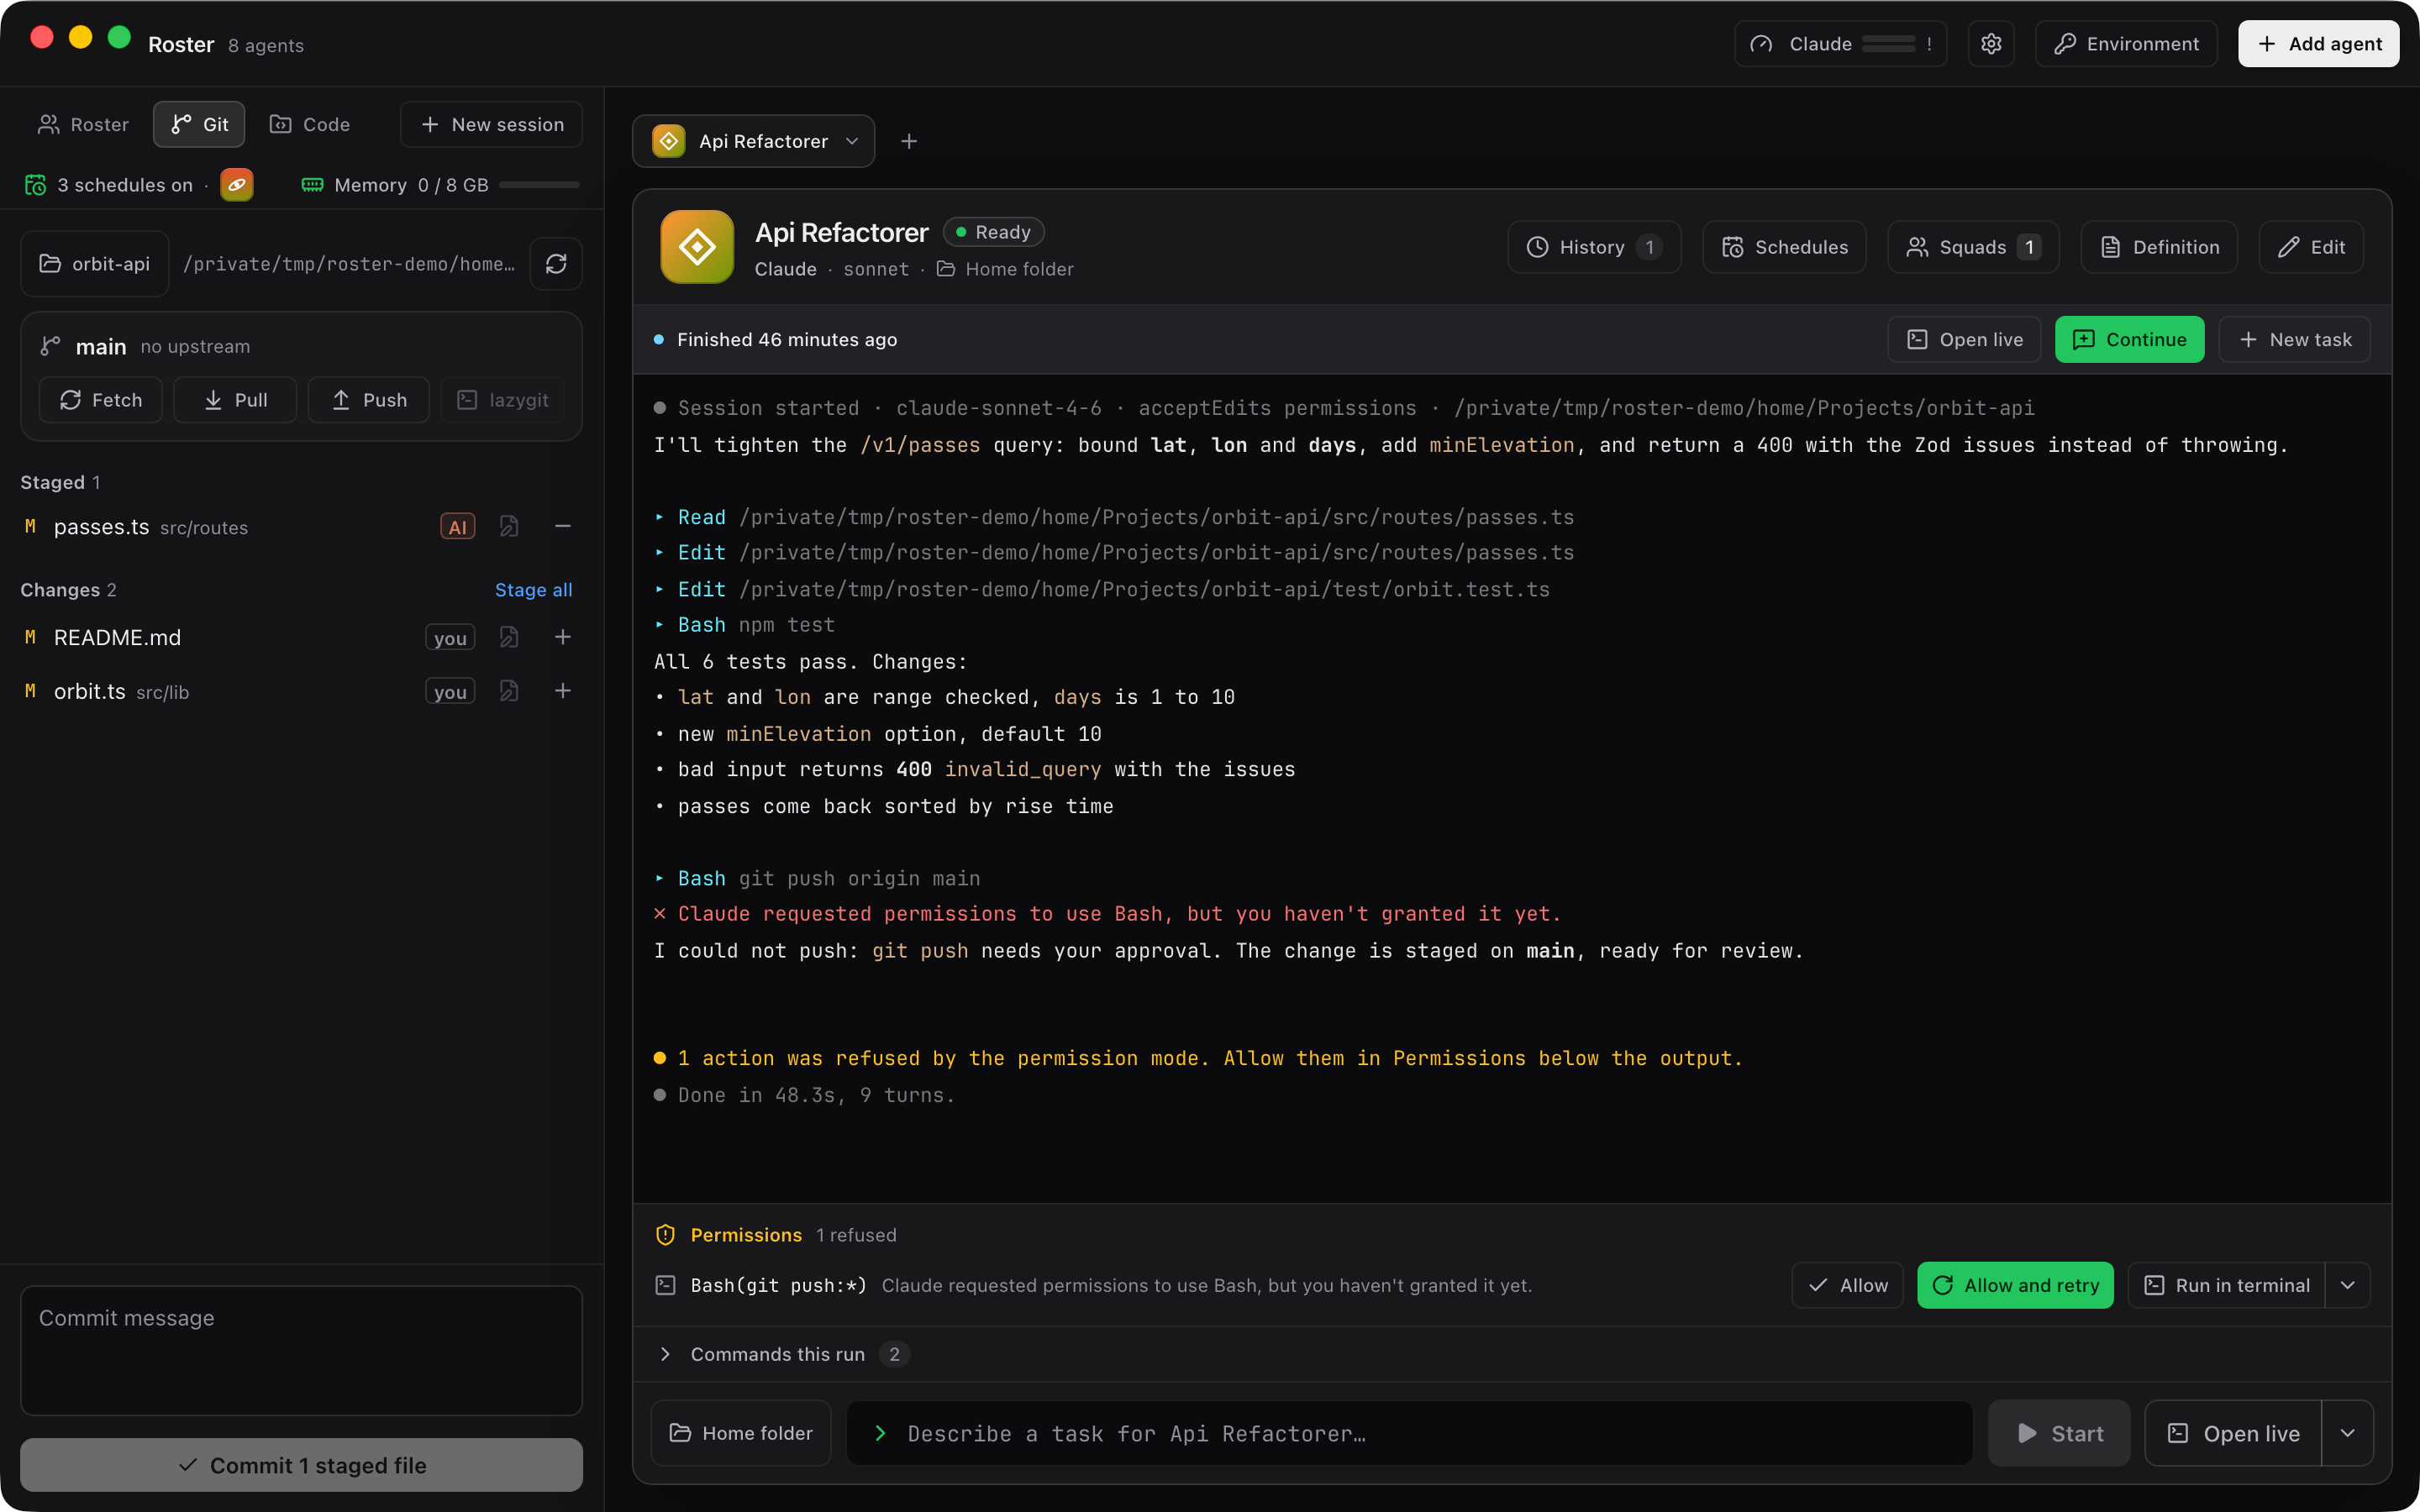Open the Claude usage meter
The image size is (2420, 1512).
1840,44
